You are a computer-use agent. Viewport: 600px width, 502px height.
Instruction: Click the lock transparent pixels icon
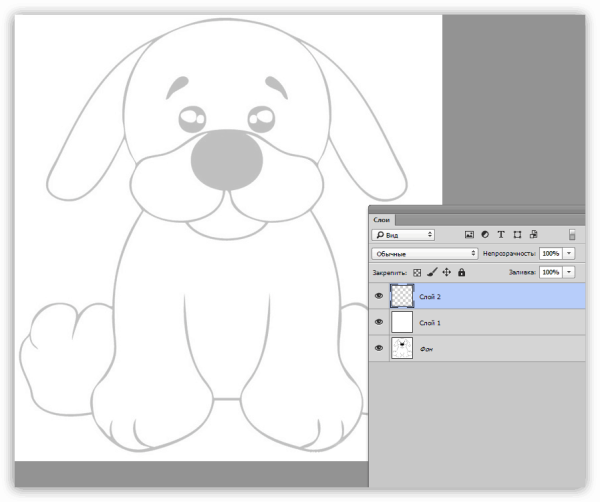pyautogui.click(x=418, y=272)
